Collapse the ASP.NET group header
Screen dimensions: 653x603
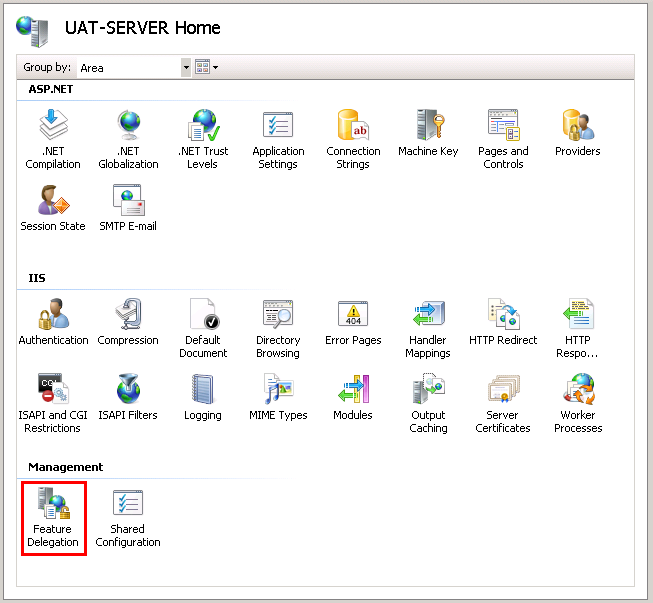pos(50,89)
